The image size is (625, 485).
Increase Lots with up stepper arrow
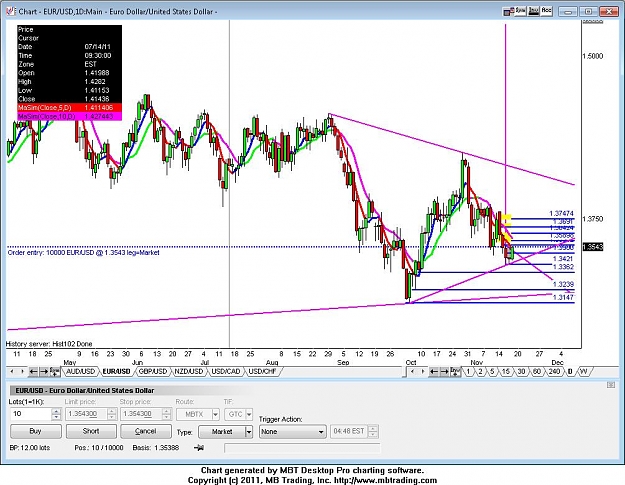pos(56,411)
